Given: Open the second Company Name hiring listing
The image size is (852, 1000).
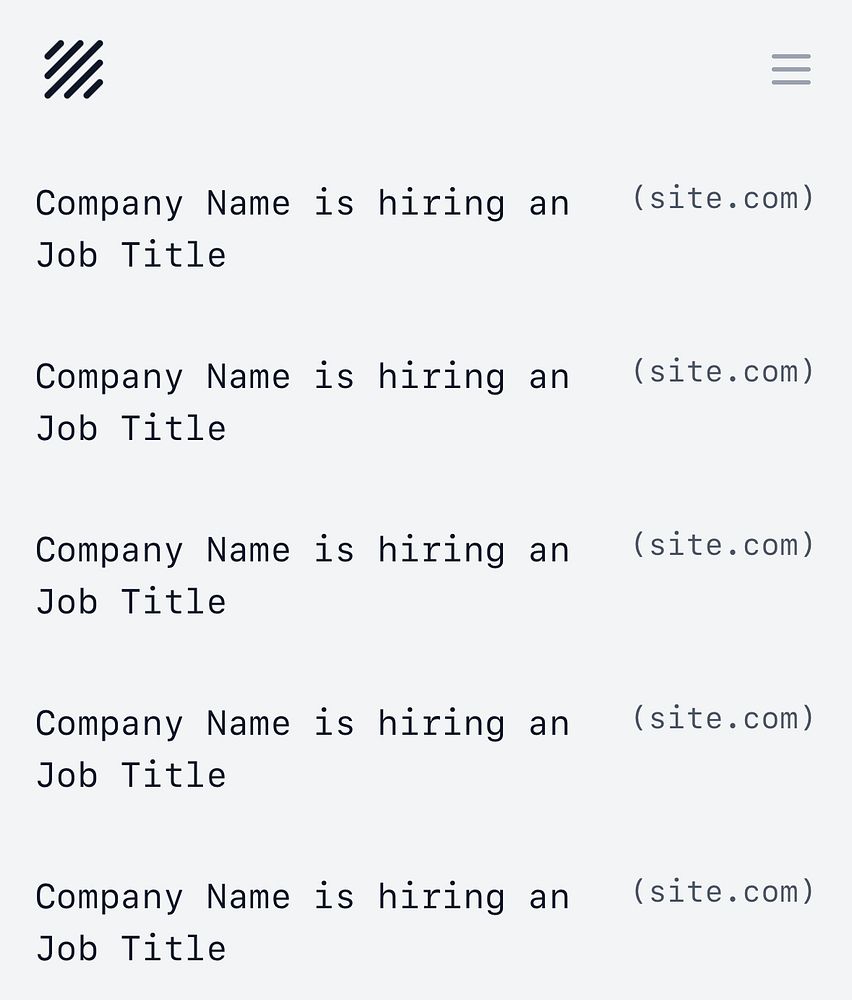Looking at the screenshot, I should pos(302,402).
